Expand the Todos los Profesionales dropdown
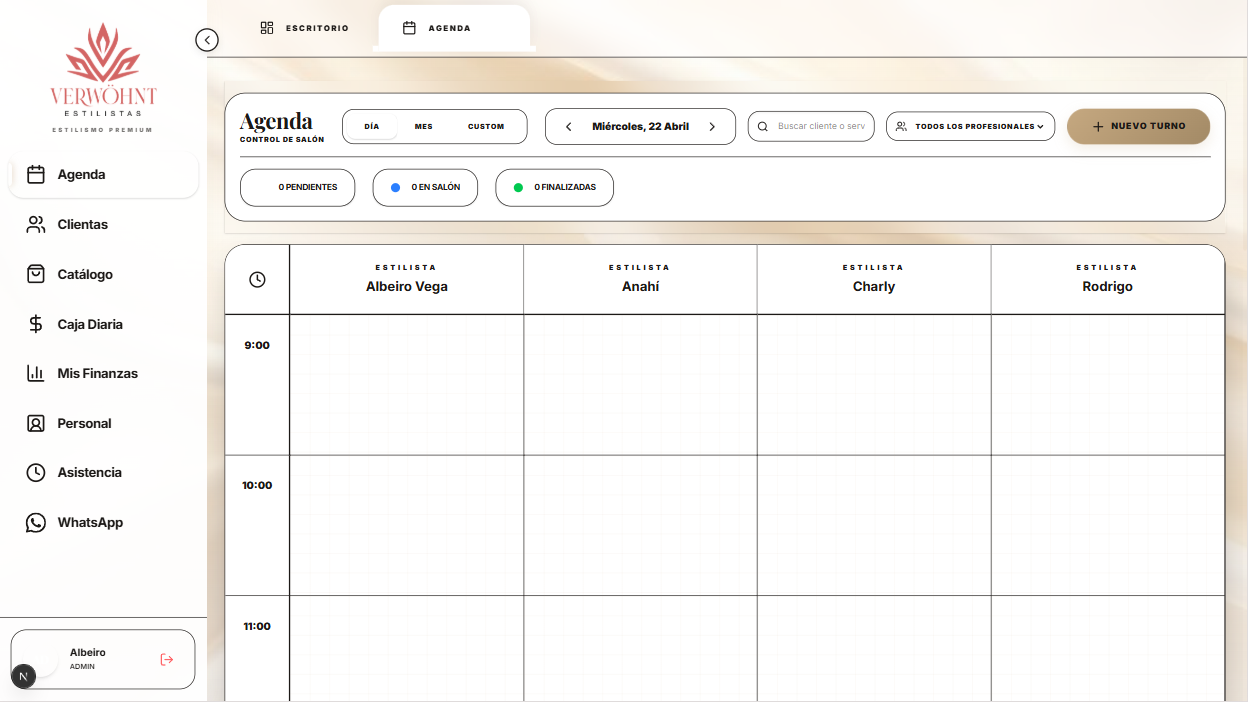Viewport: 1248px width, 702px height. click(970, 127)
